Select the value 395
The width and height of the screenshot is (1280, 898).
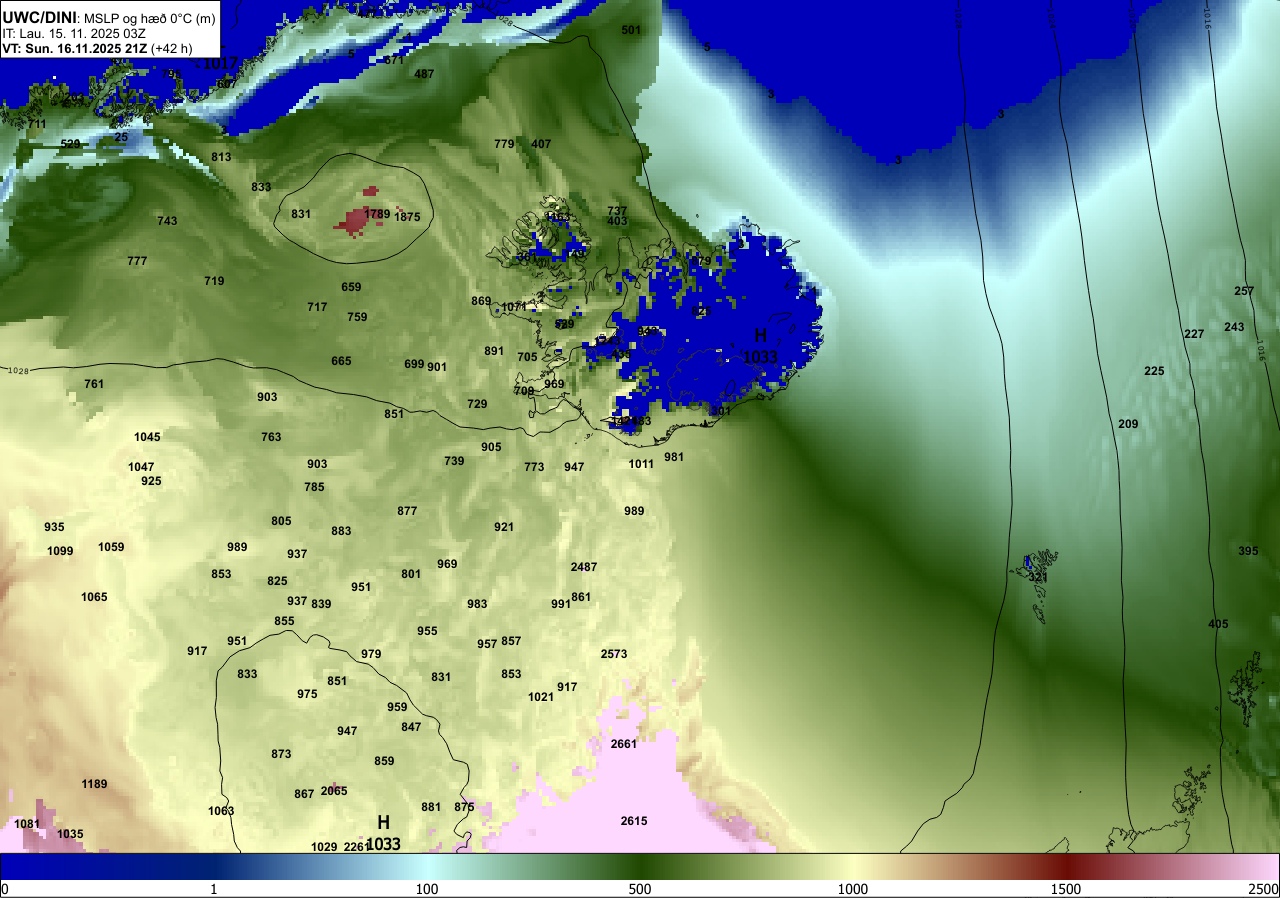tap(1248, 551)
